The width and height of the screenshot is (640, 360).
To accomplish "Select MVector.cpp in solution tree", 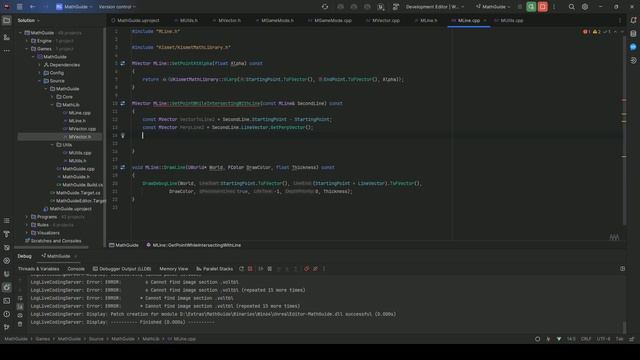I will coord(82,129).
